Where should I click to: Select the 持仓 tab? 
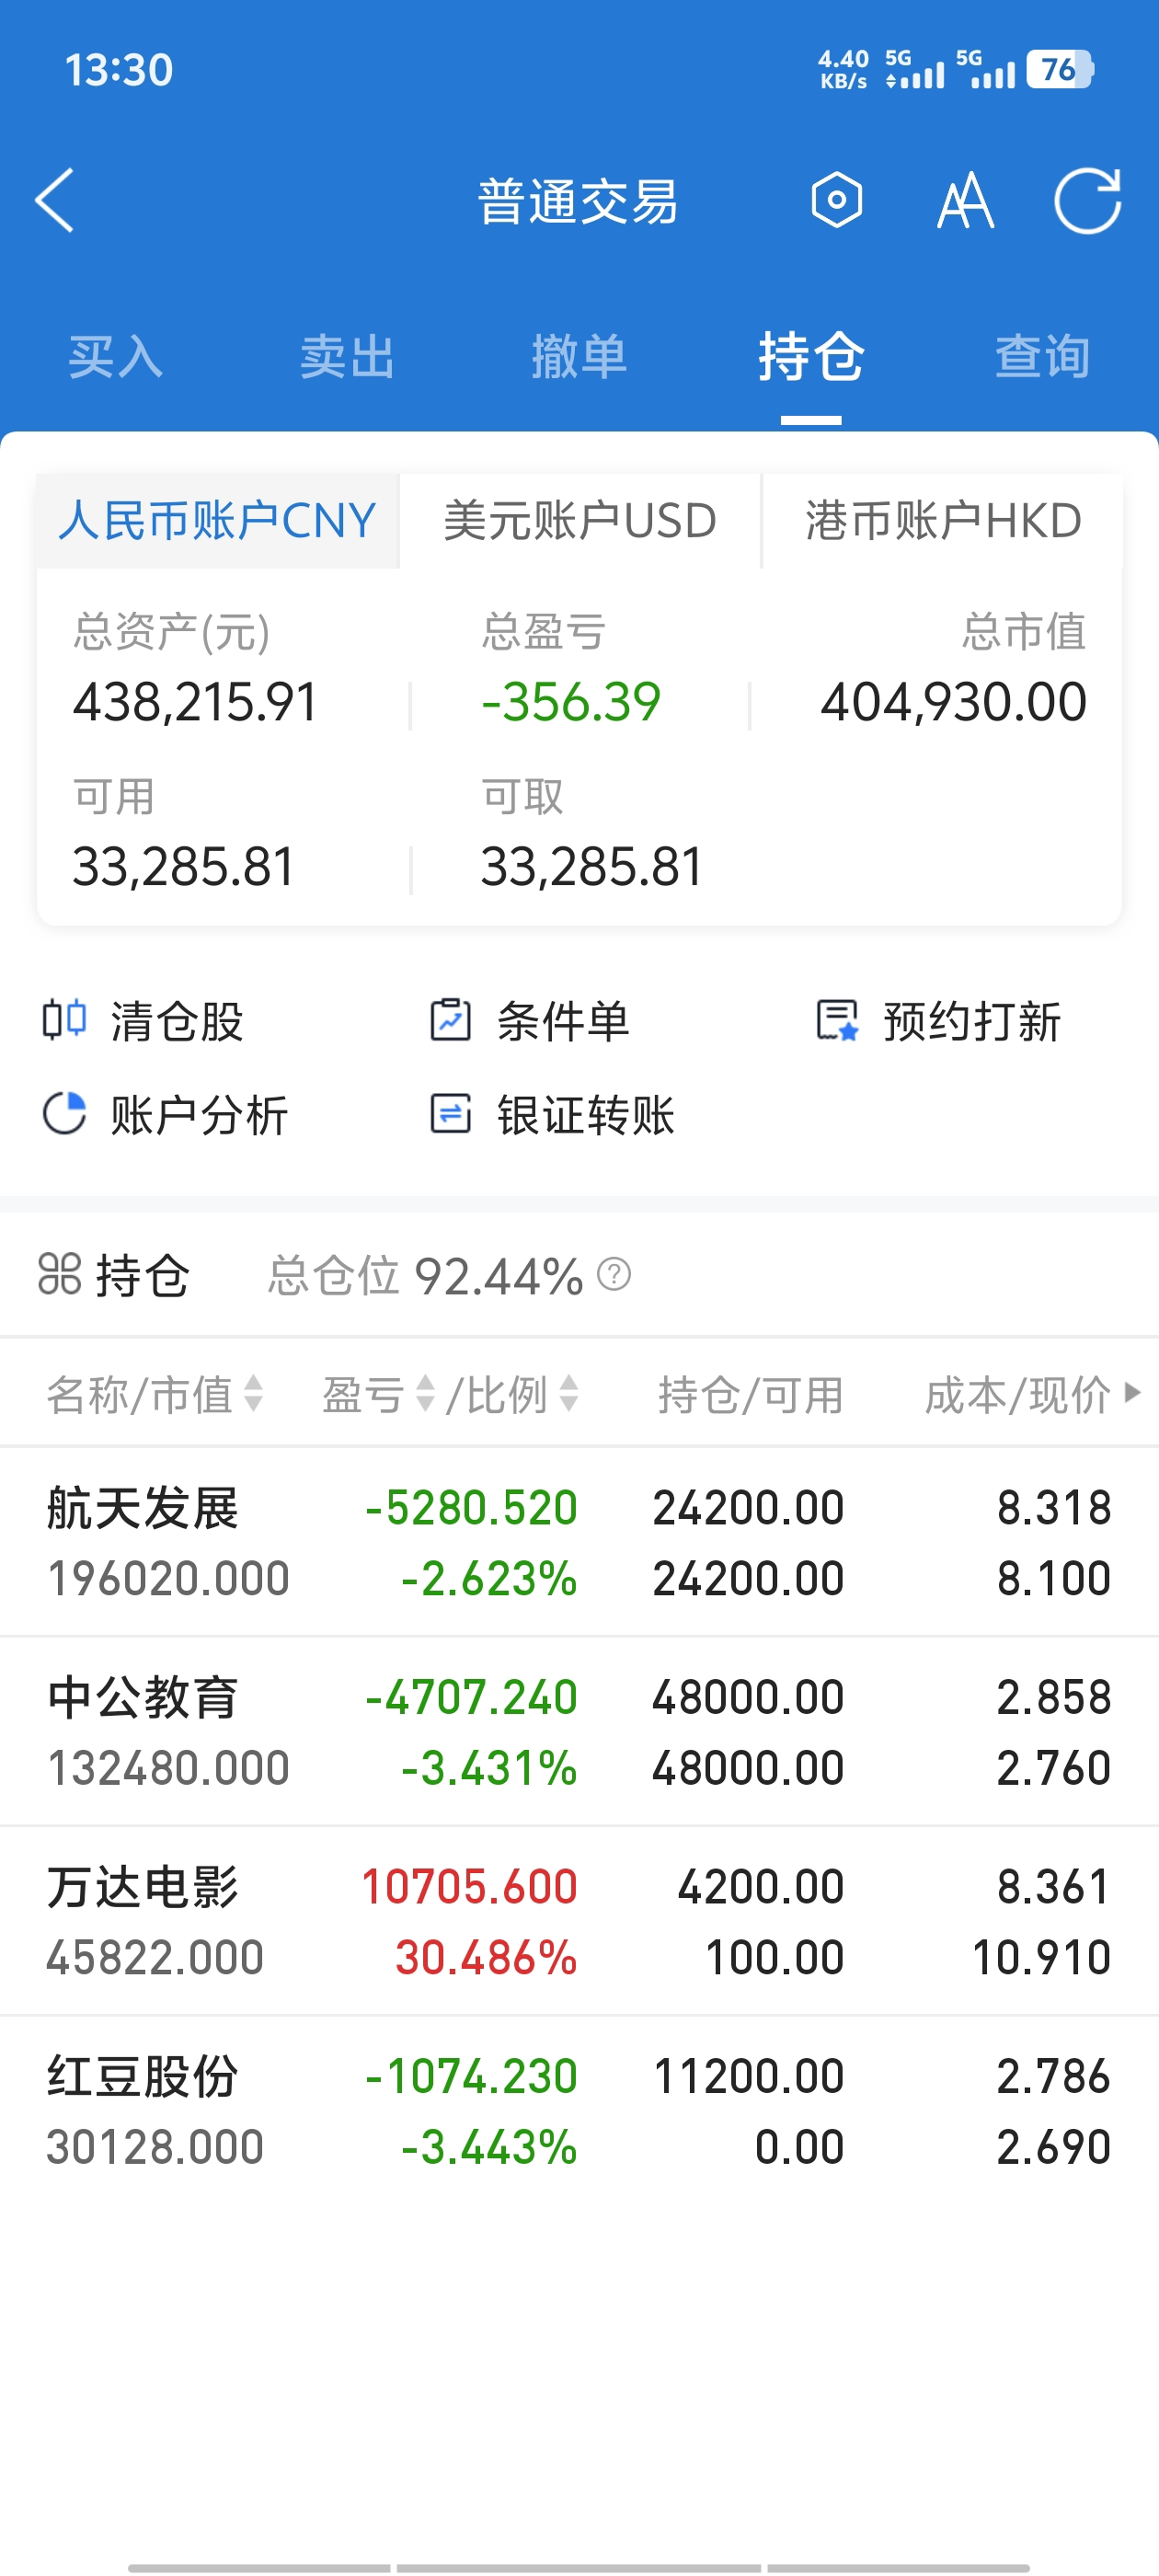811,356
